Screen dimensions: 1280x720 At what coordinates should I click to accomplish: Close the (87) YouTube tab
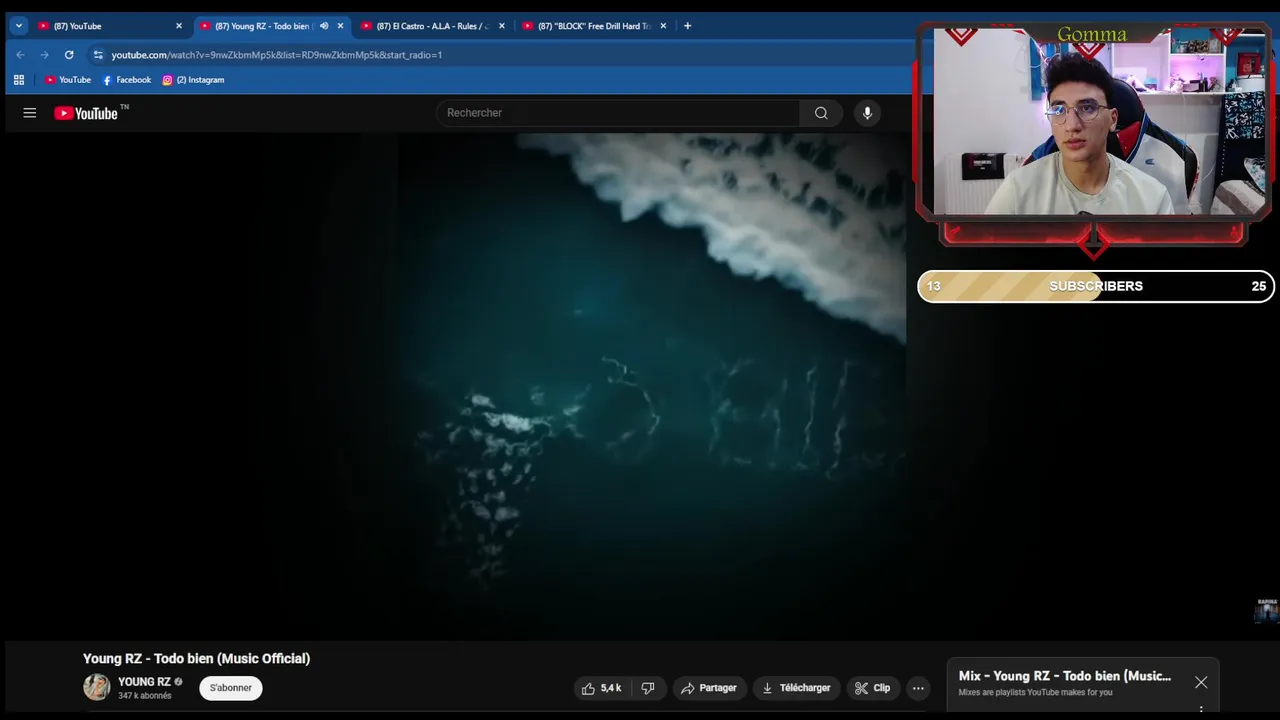click(x=179, y=26)
